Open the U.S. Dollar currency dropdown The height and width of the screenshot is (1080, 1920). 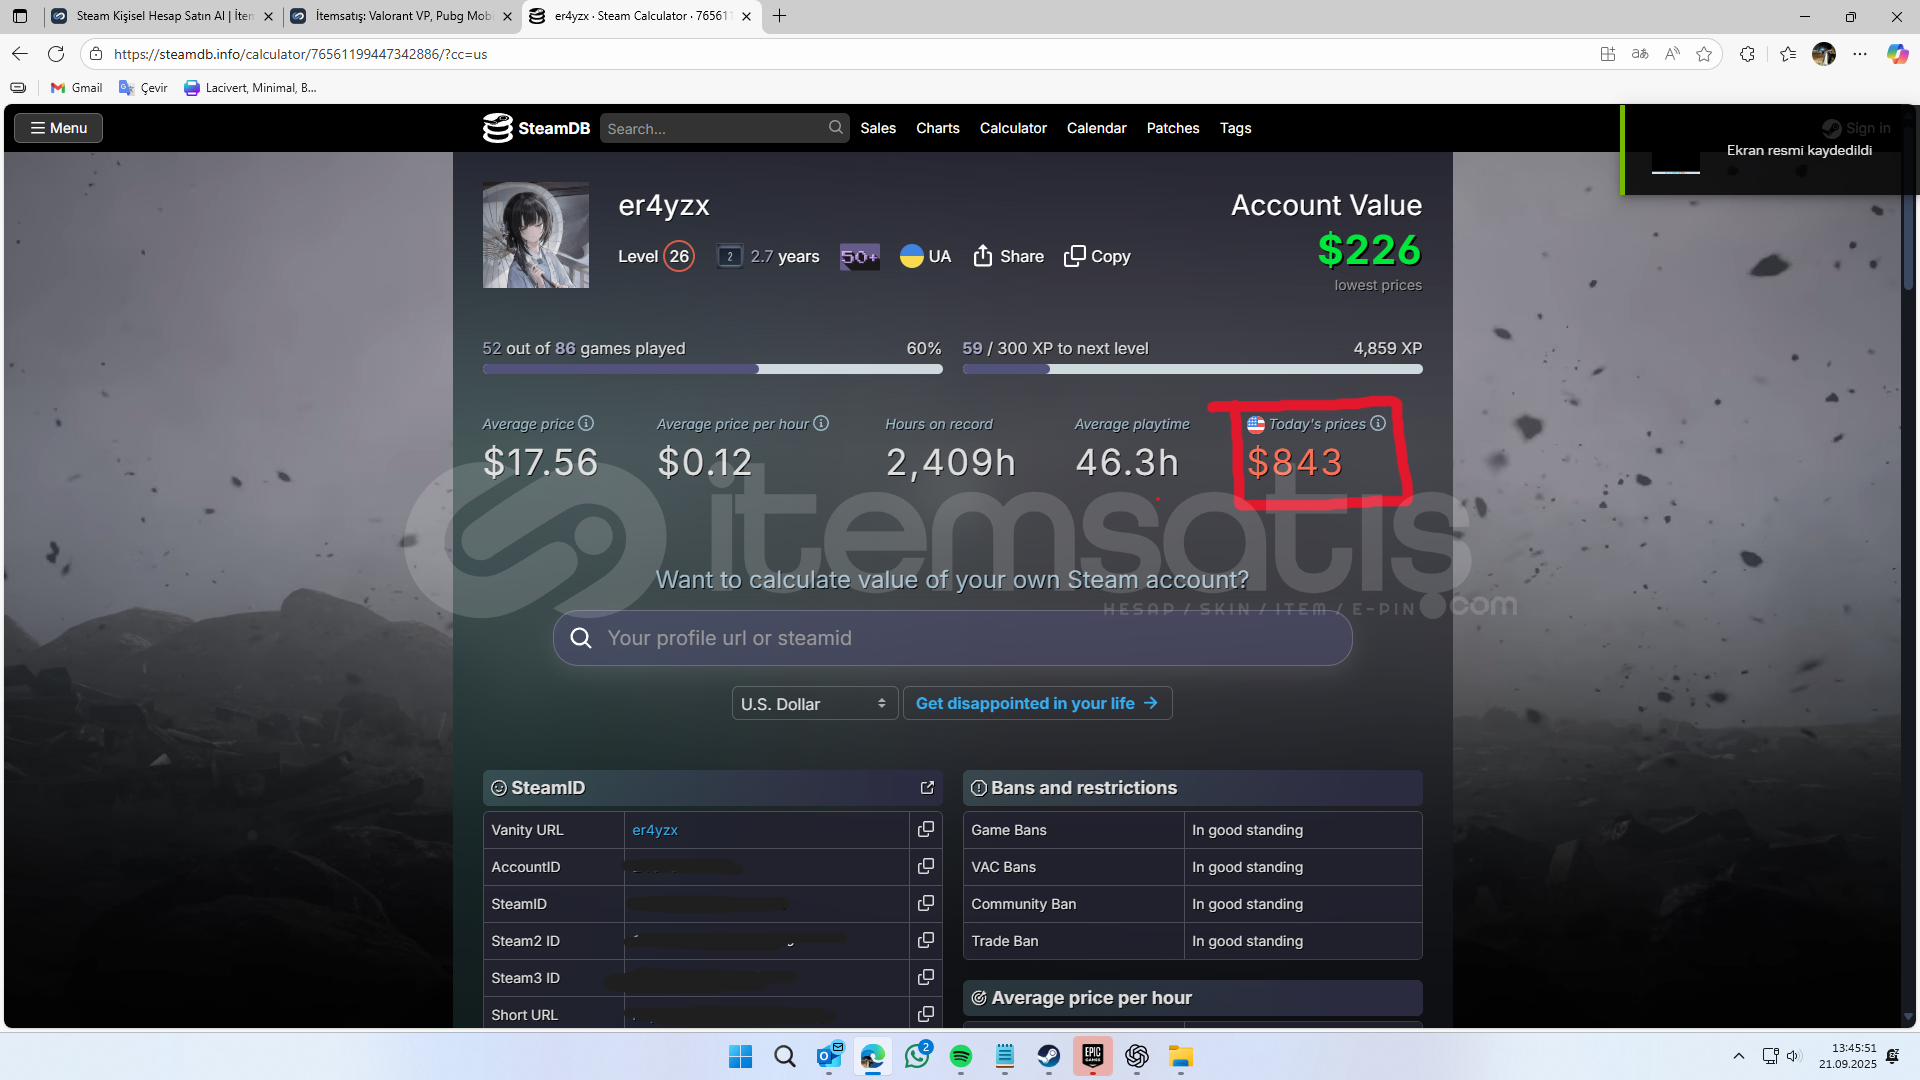(814, 703)
